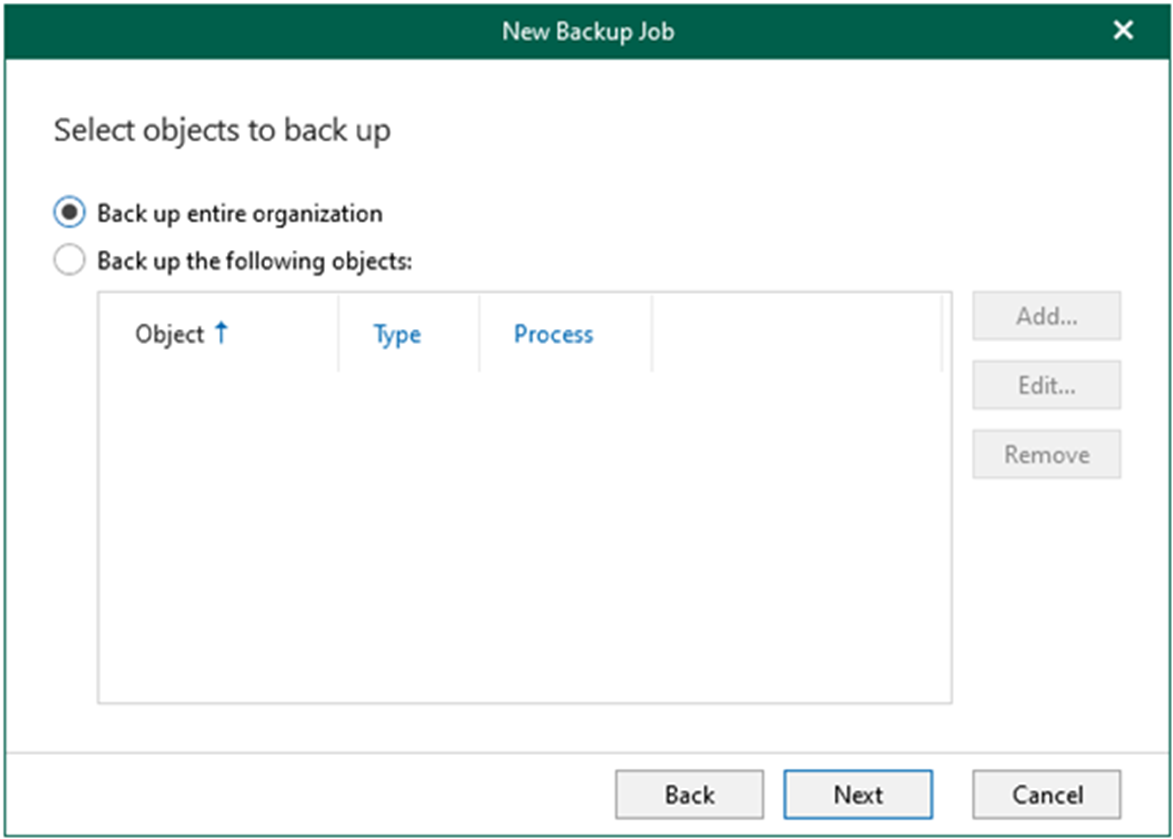Cancel the backup job wizard

1047,794
